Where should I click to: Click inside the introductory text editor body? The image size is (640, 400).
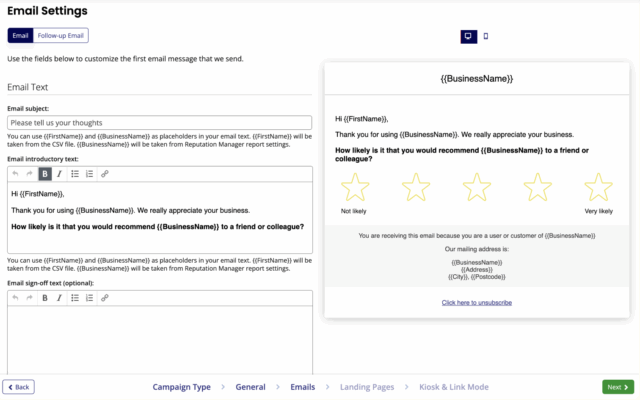[160, 218]
